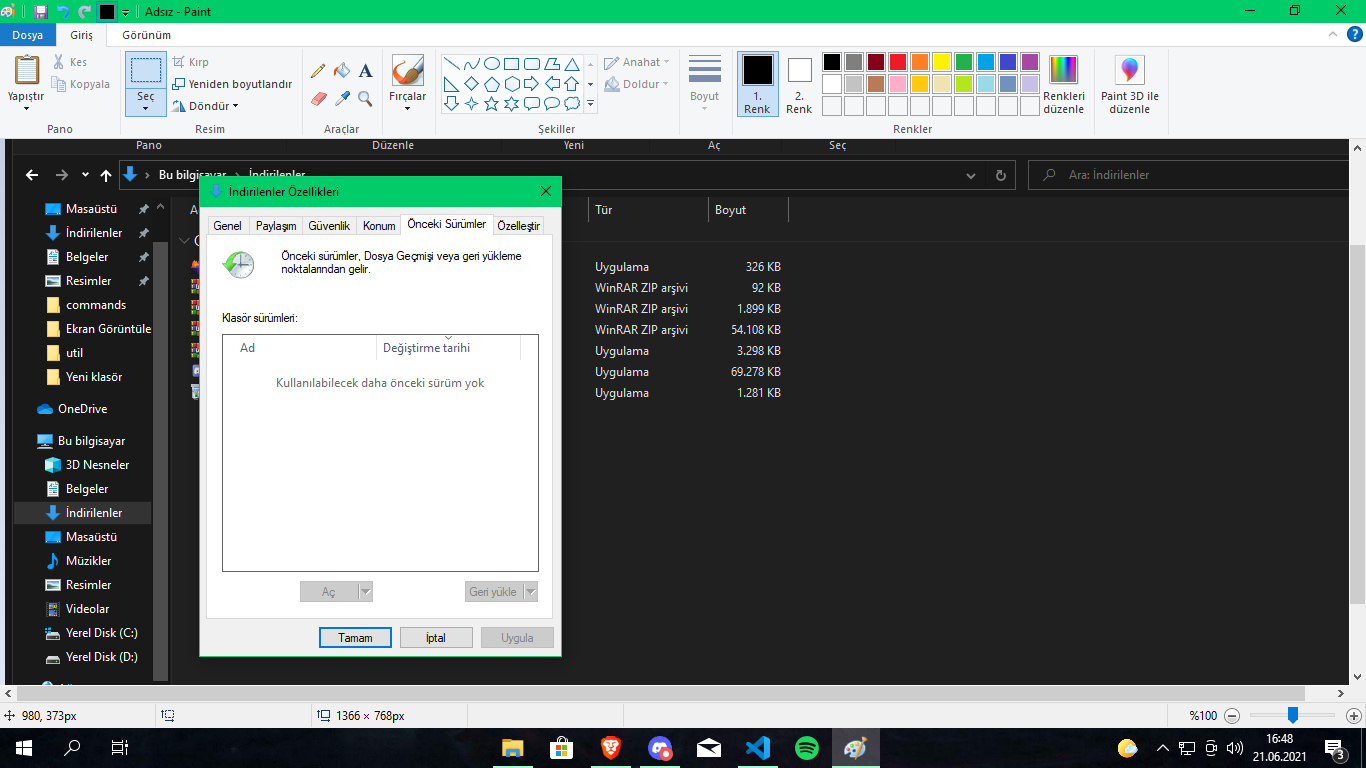
Task: Open File Explorer from the taskbar
Action: coord(512,747)
